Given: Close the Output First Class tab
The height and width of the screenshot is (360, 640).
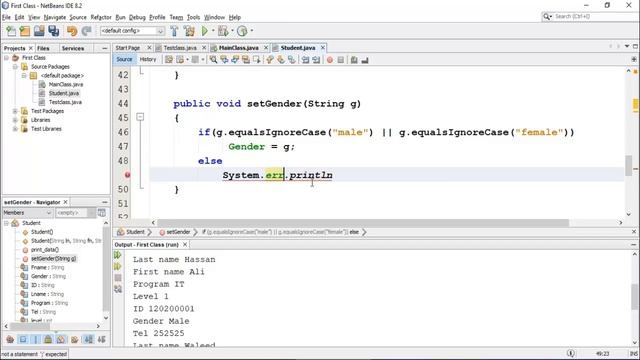Looking at the screenshot, I should tap(185, 244).
